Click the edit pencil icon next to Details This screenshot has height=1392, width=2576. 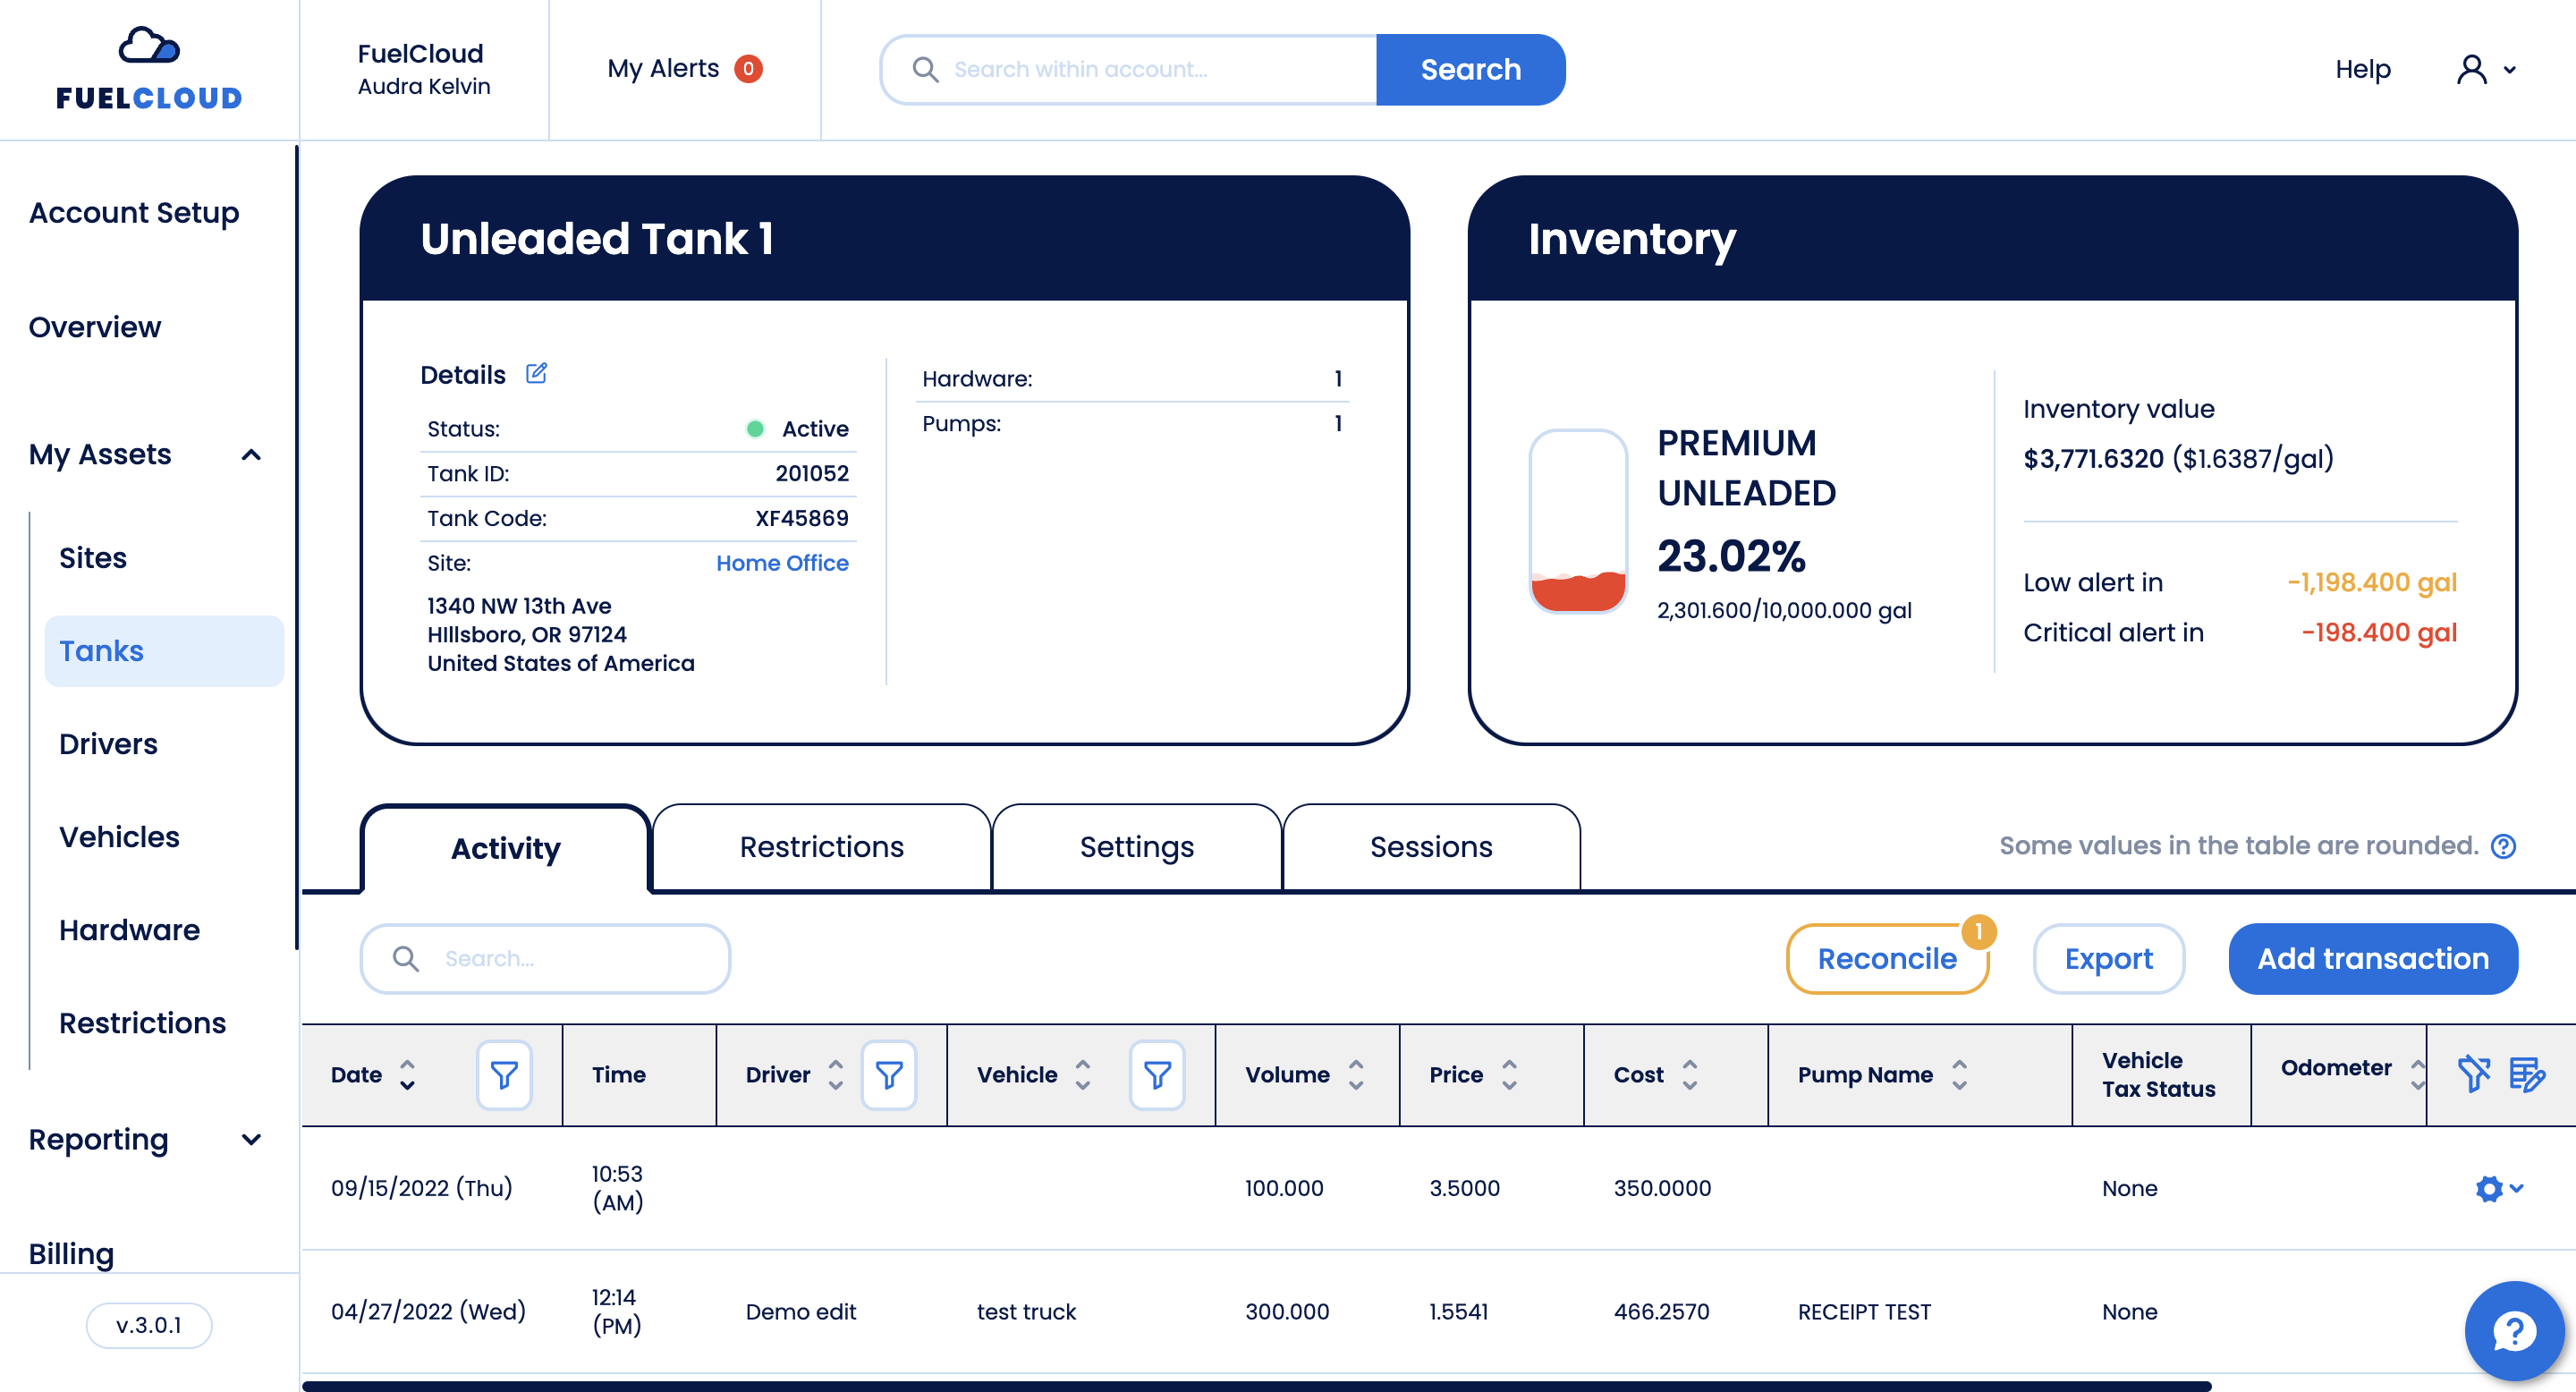(537, 374)
